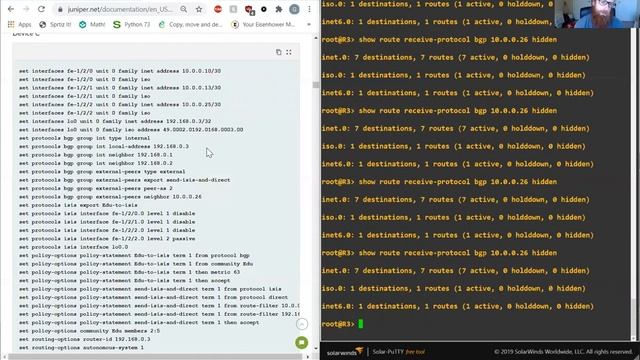Open the Math! bookmark
The width and height of the screenshot is (640, 360).
pos(92,24)
